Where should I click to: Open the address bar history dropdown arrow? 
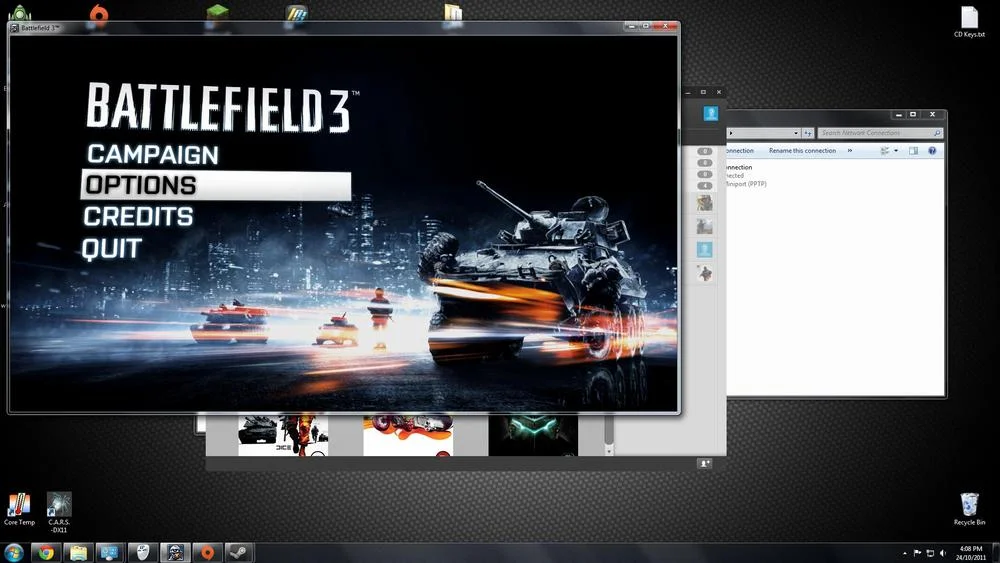[x=796, y=133]
